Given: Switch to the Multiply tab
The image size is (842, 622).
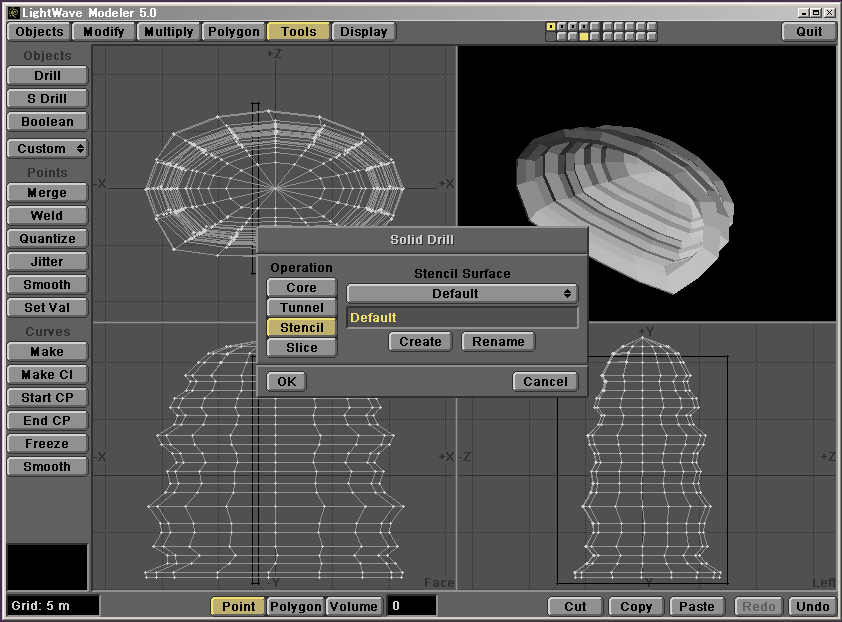Looking at the screenshot, I should point(168,31).
